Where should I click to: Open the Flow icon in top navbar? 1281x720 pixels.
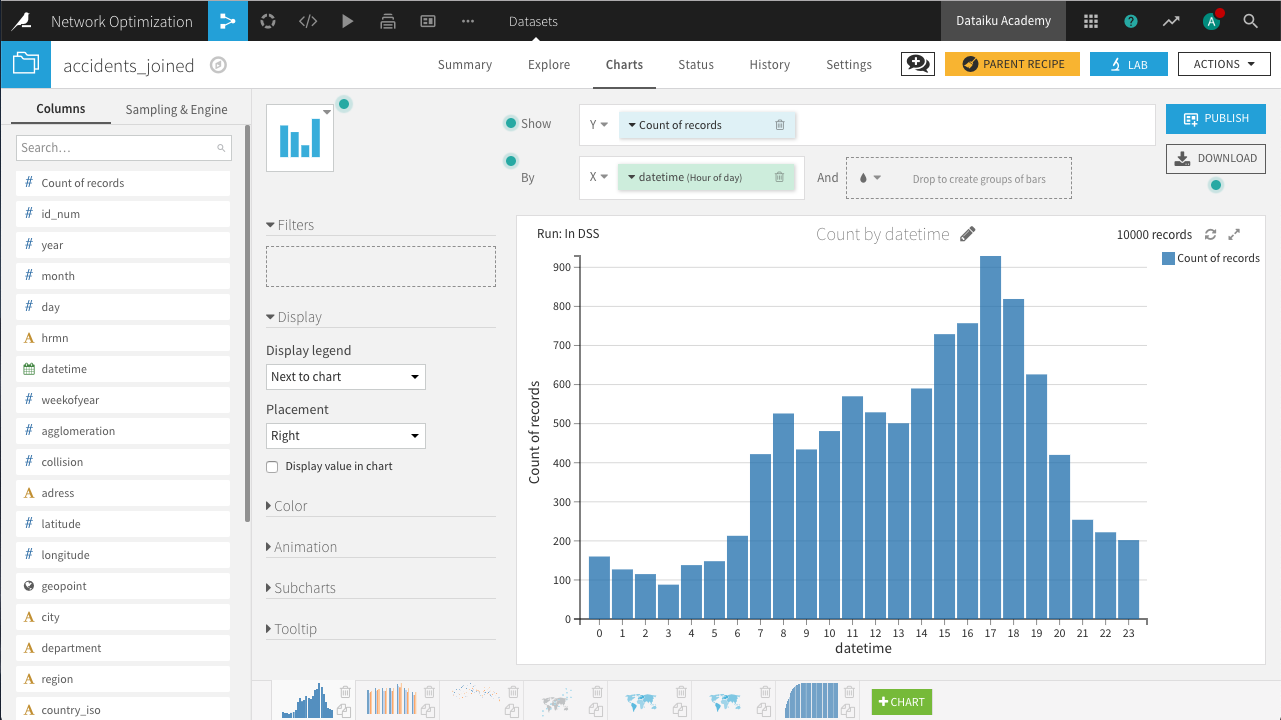tap(228, 21)
